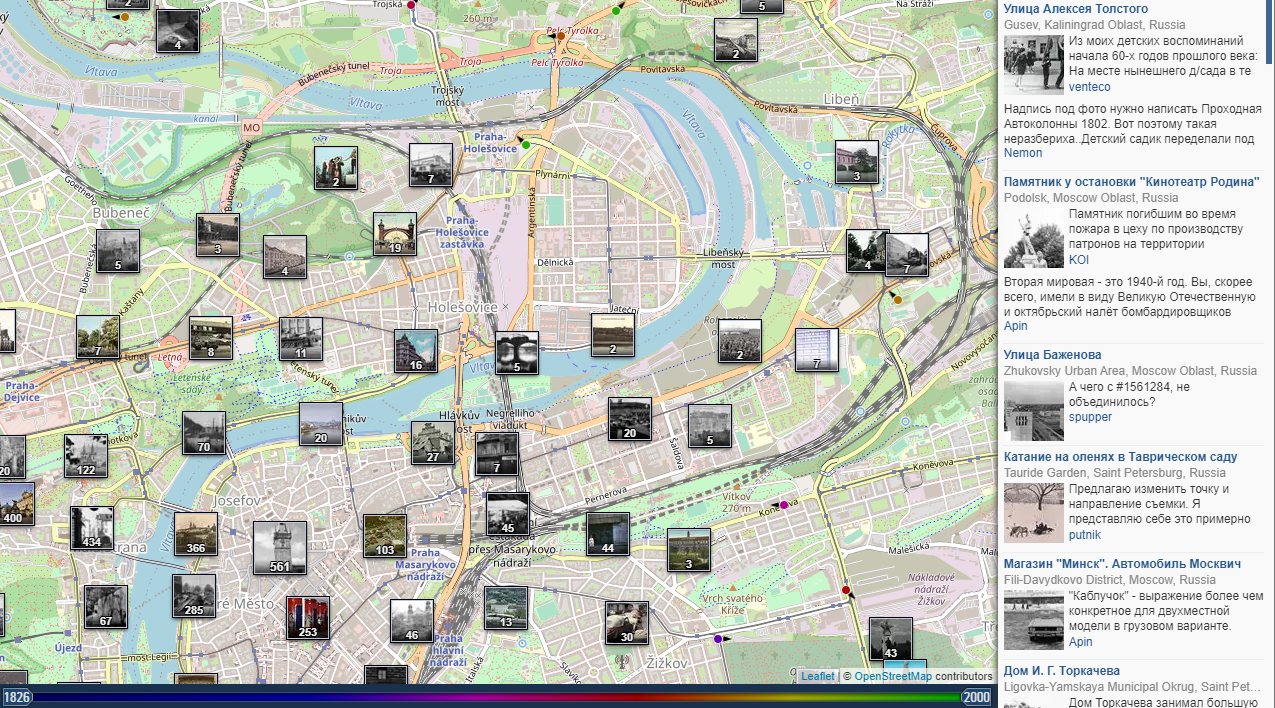Open 'Улица Баженова' photo link
Screen dimensions: 1275x708
pyautogui.click(x=1053, y=355)
